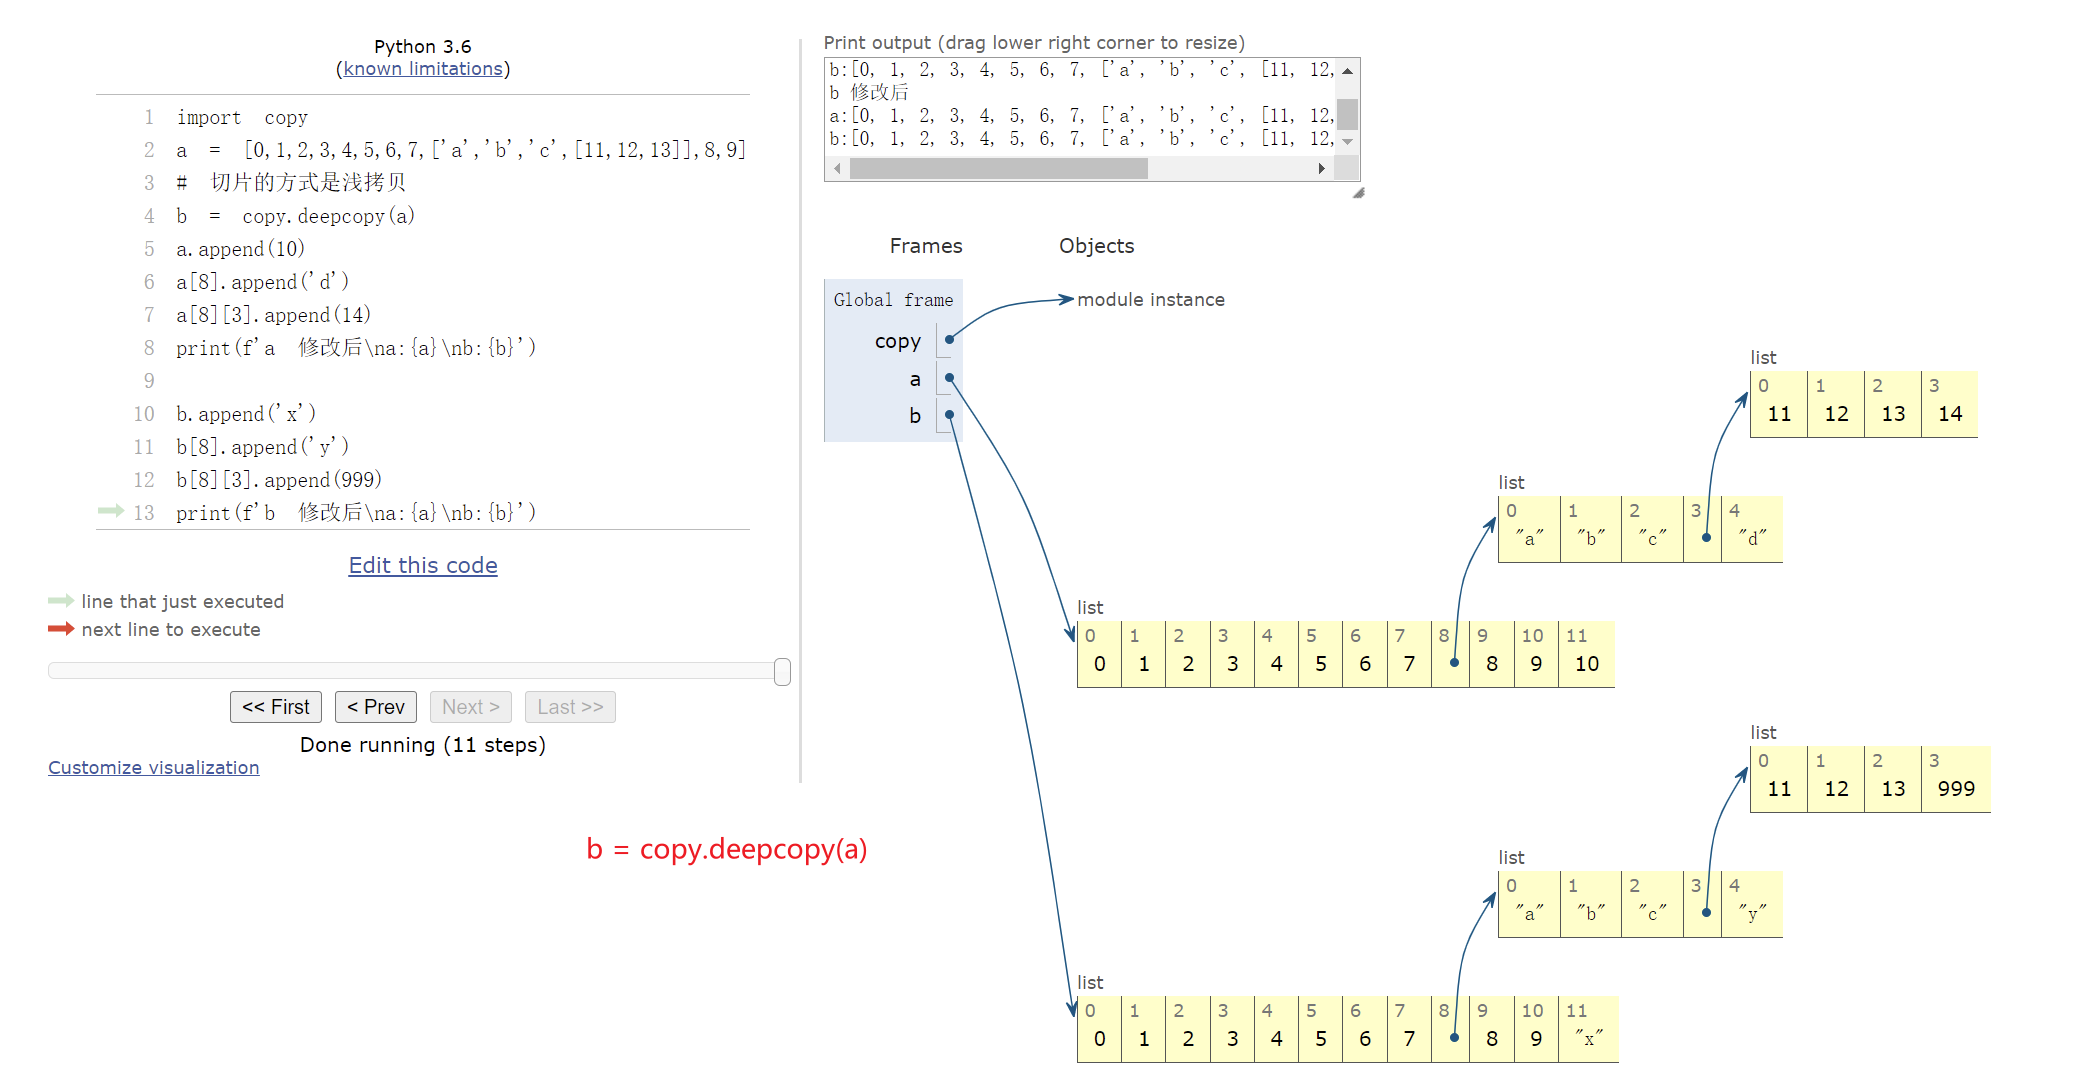Click the execution step slider handle
The height and width of the screenshot is (1092, 2091).
tap(782, 672)
